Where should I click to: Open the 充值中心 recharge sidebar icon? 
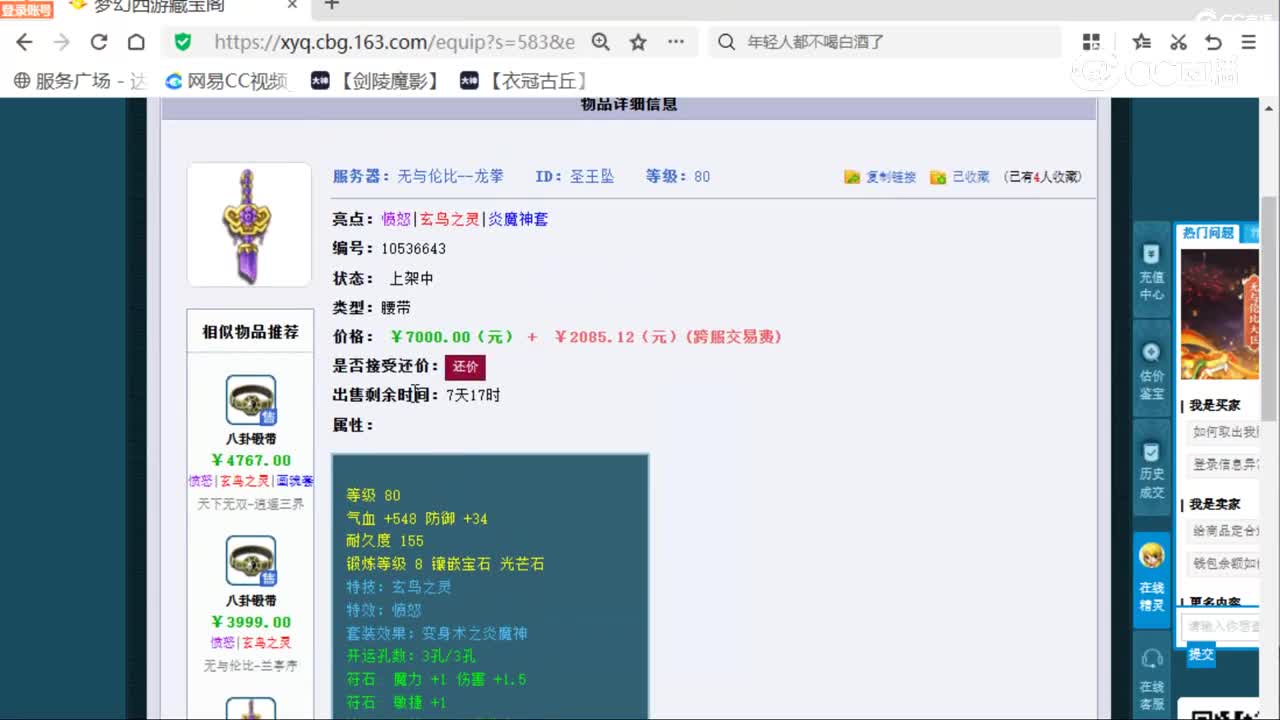1151,271
